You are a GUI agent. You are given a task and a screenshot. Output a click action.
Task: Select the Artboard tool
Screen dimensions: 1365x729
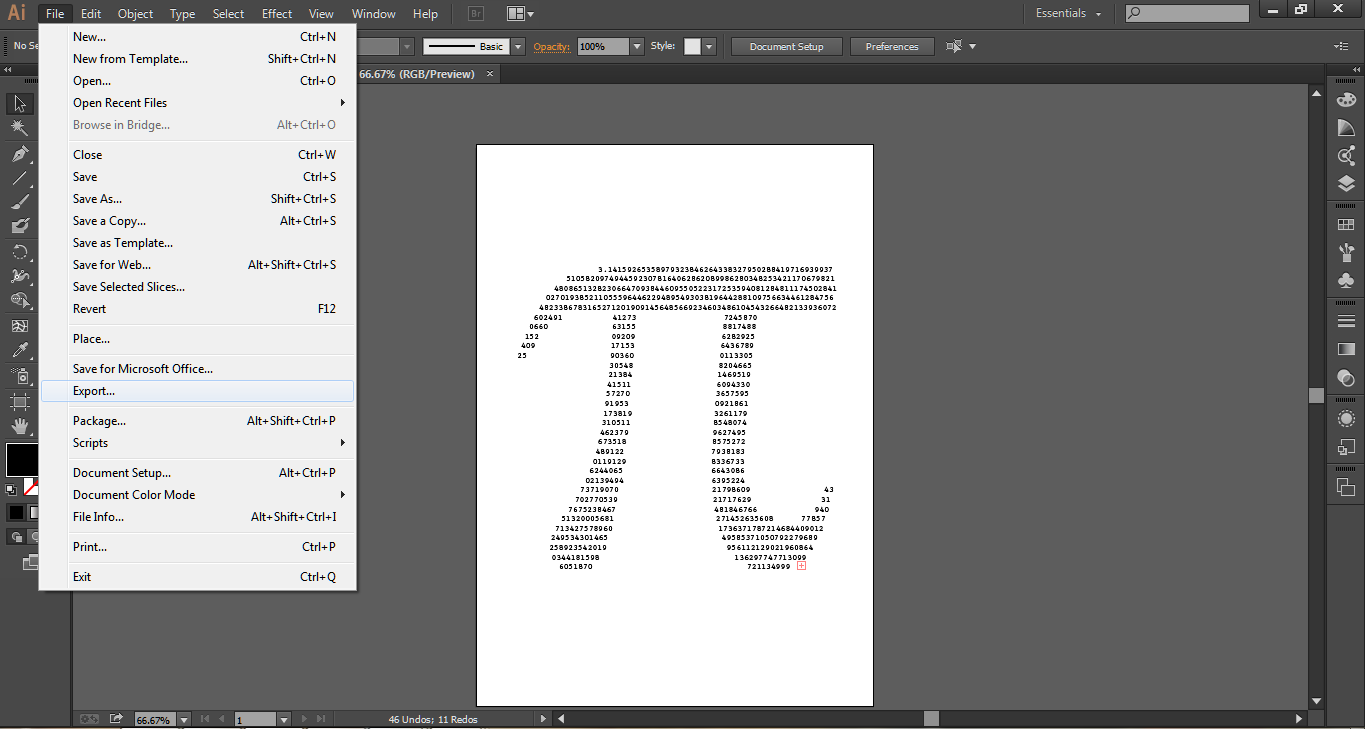[19, 401]
